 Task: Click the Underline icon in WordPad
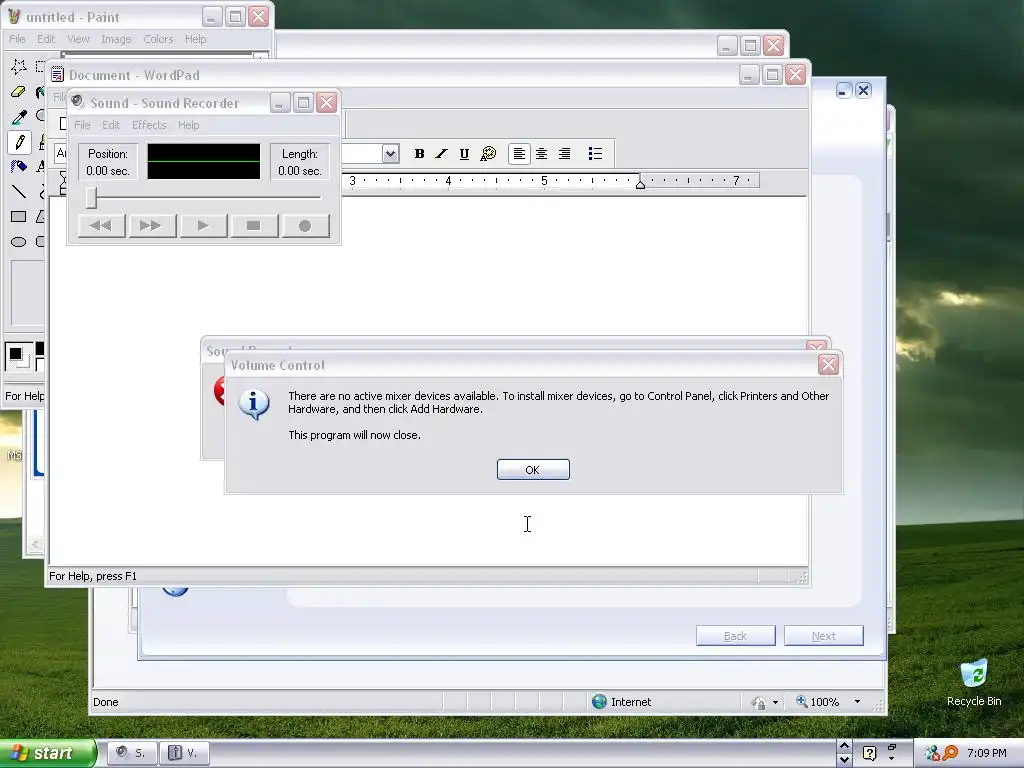464,153
